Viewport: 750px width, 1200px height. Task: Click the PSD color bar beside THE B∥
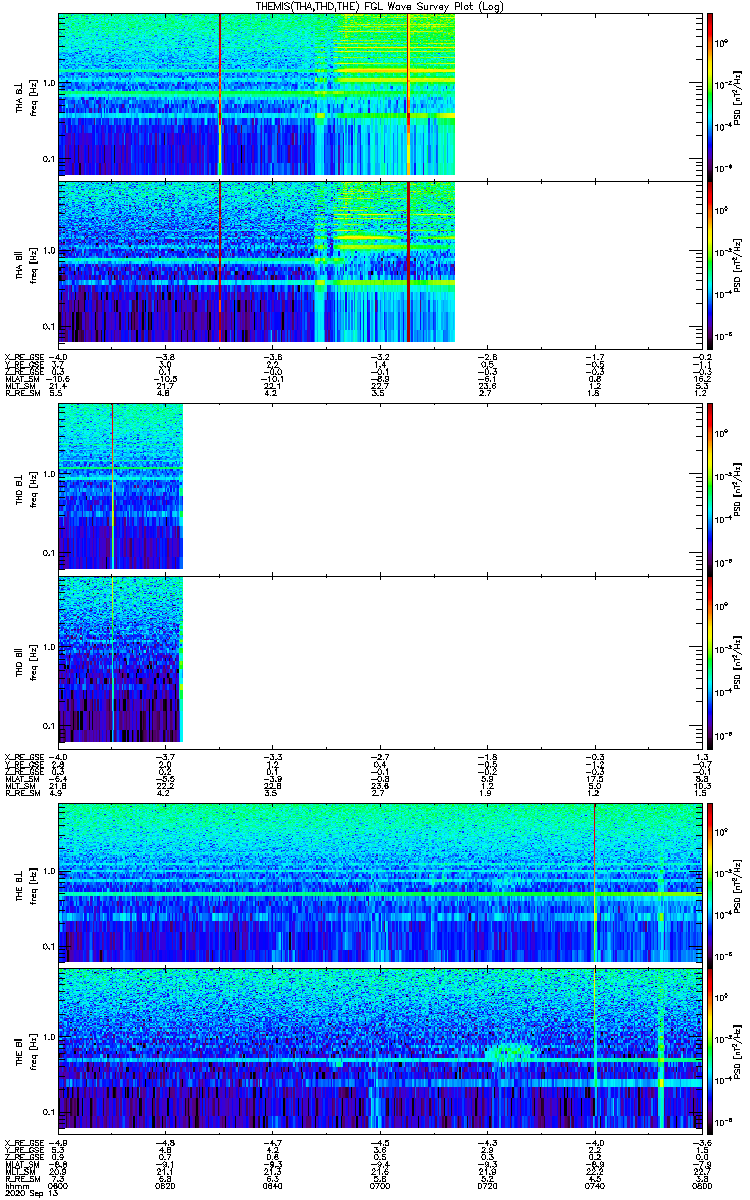710,1050
